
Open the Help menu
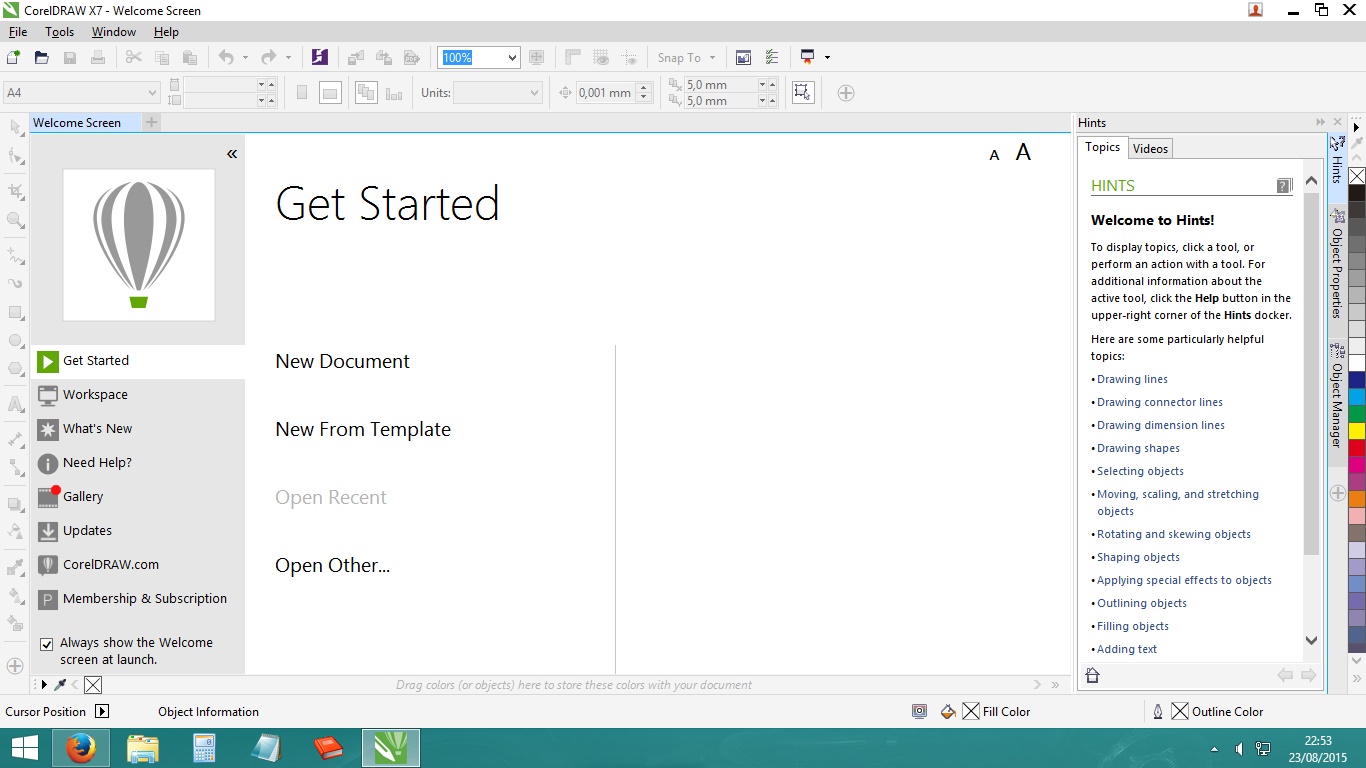(x=166, y=32)
